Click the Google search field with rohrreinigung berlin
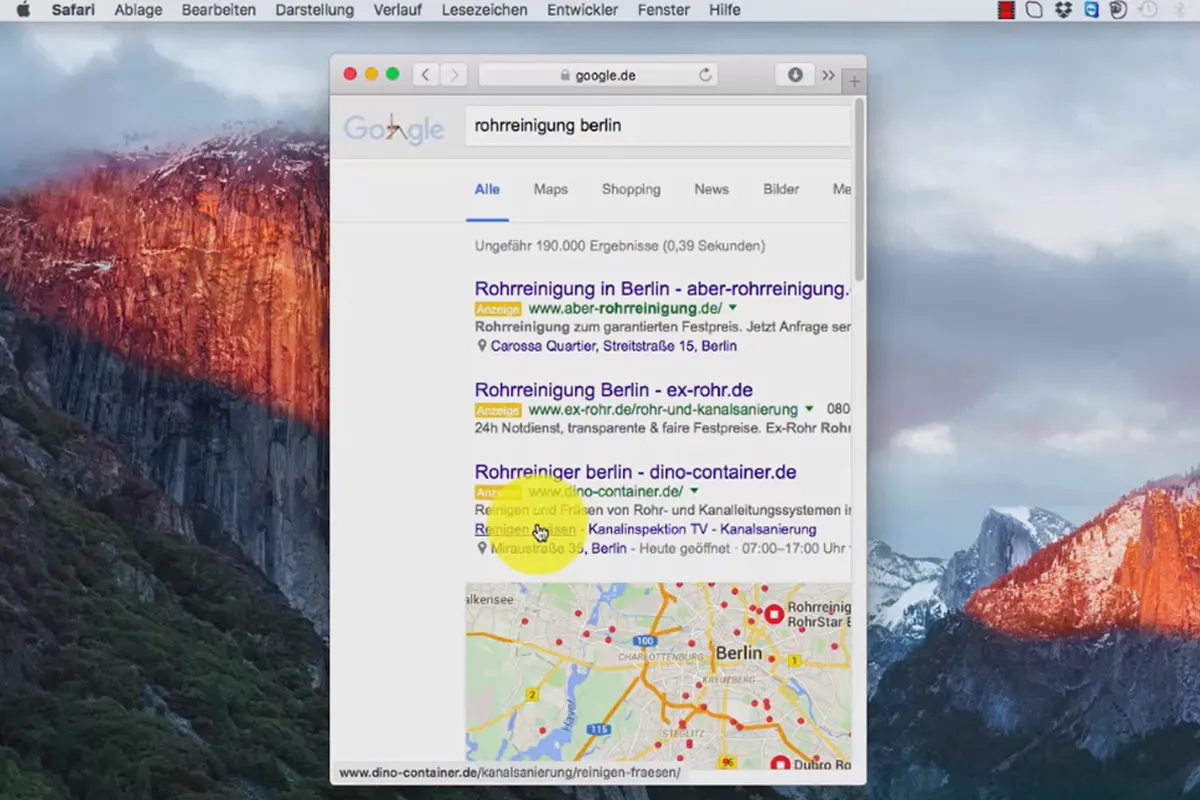The width and height of the screenshot is (1200, 800). [x=658, y=126]
